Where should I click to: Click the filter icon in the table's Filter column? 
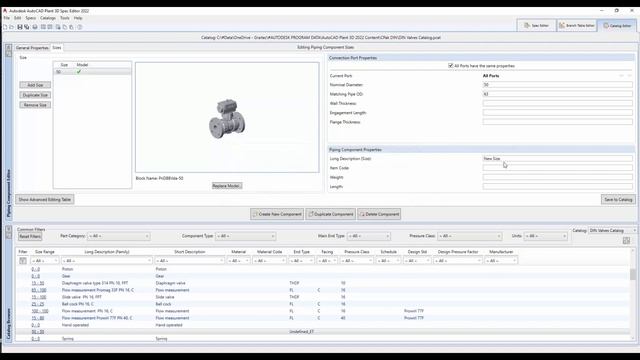point(23,260)
